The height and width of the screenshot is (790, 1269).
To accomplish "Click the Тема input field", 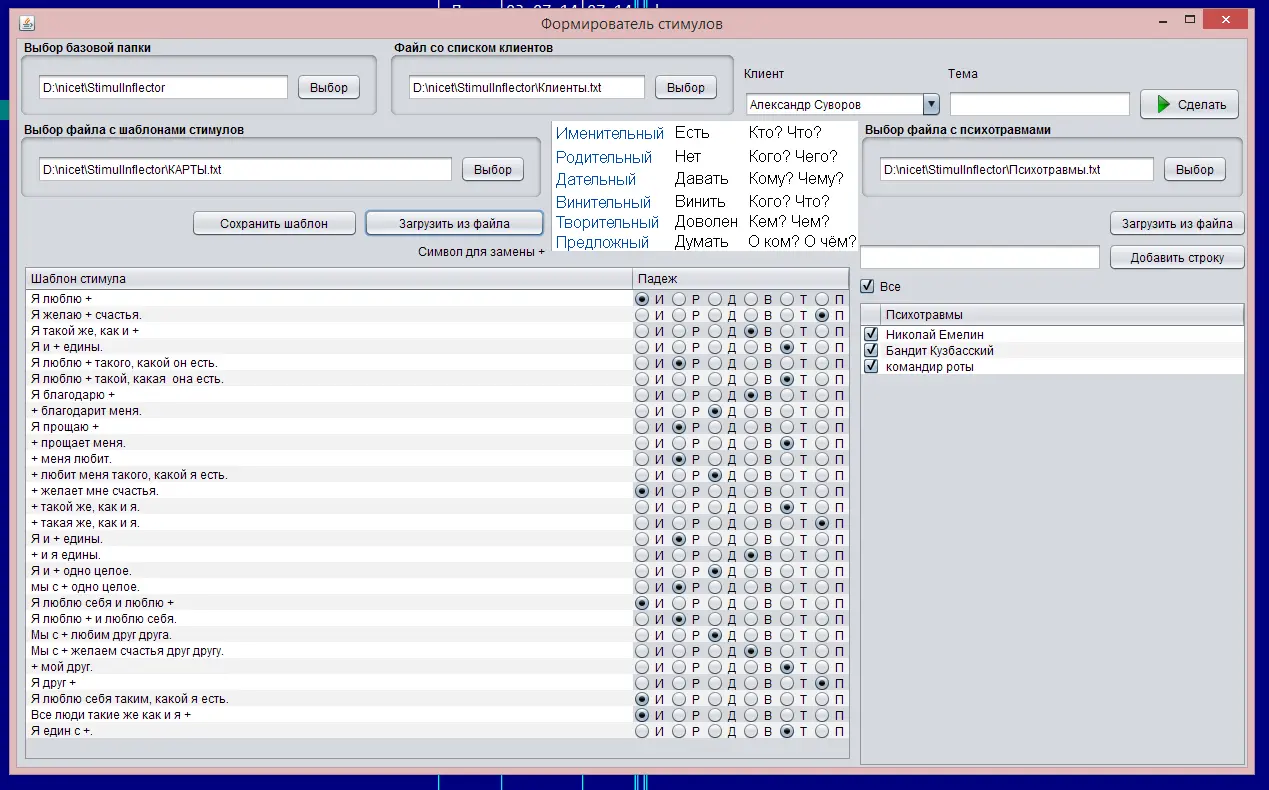I will click(x=1040, y=104).
